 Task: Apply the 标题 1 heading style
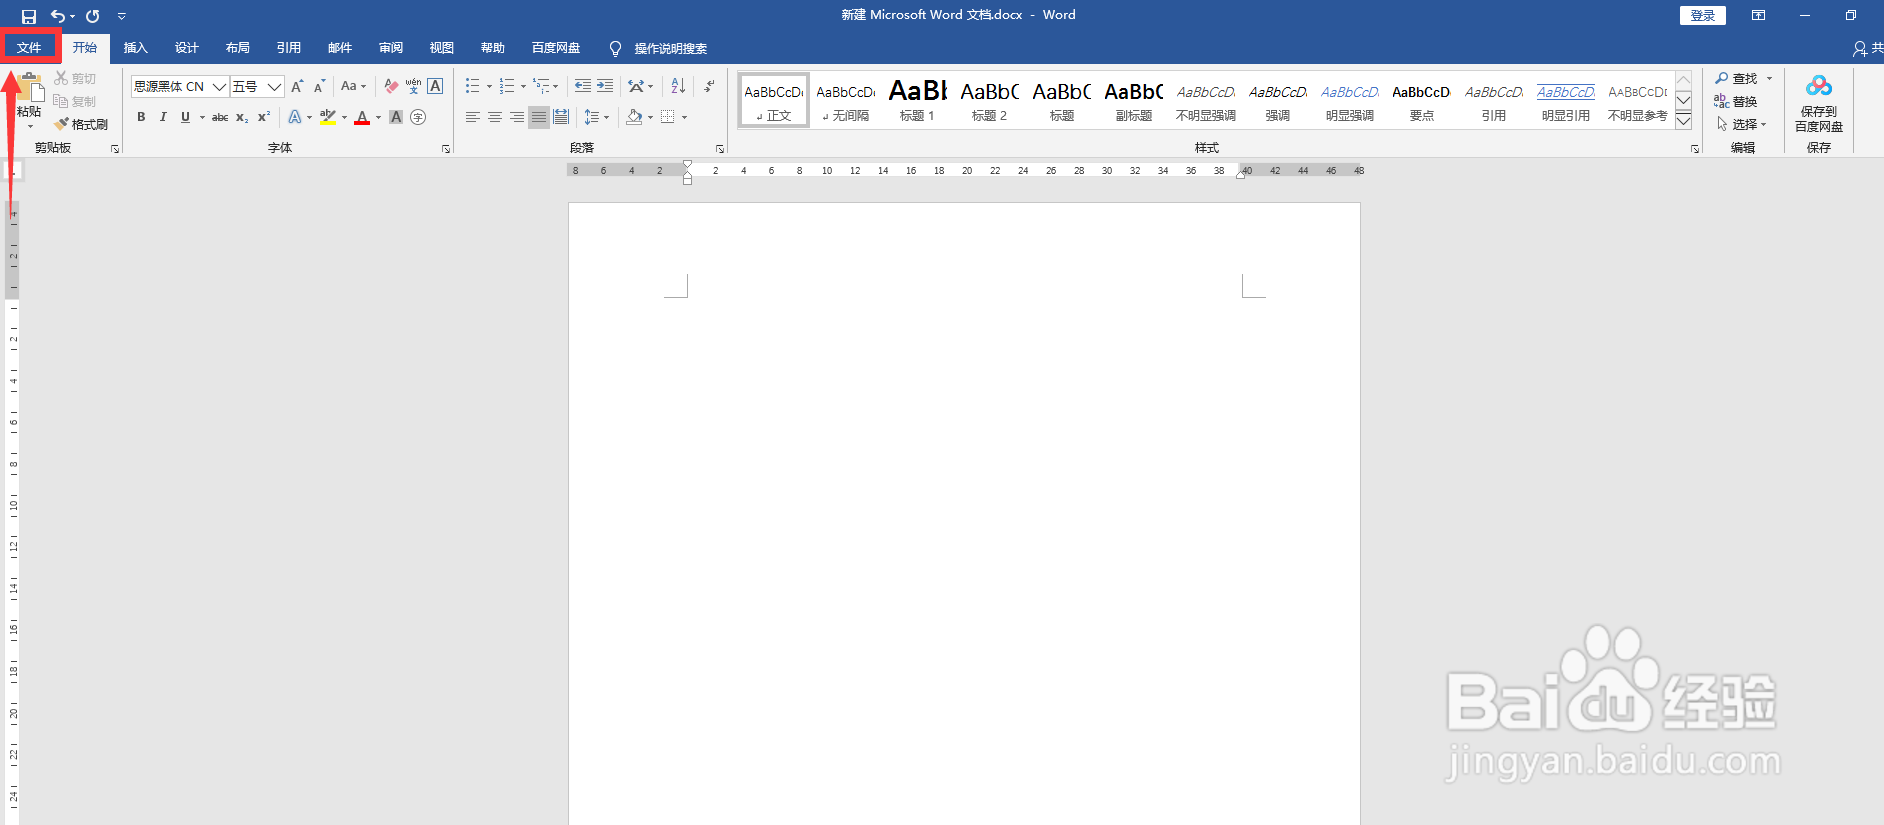[917, 100]
